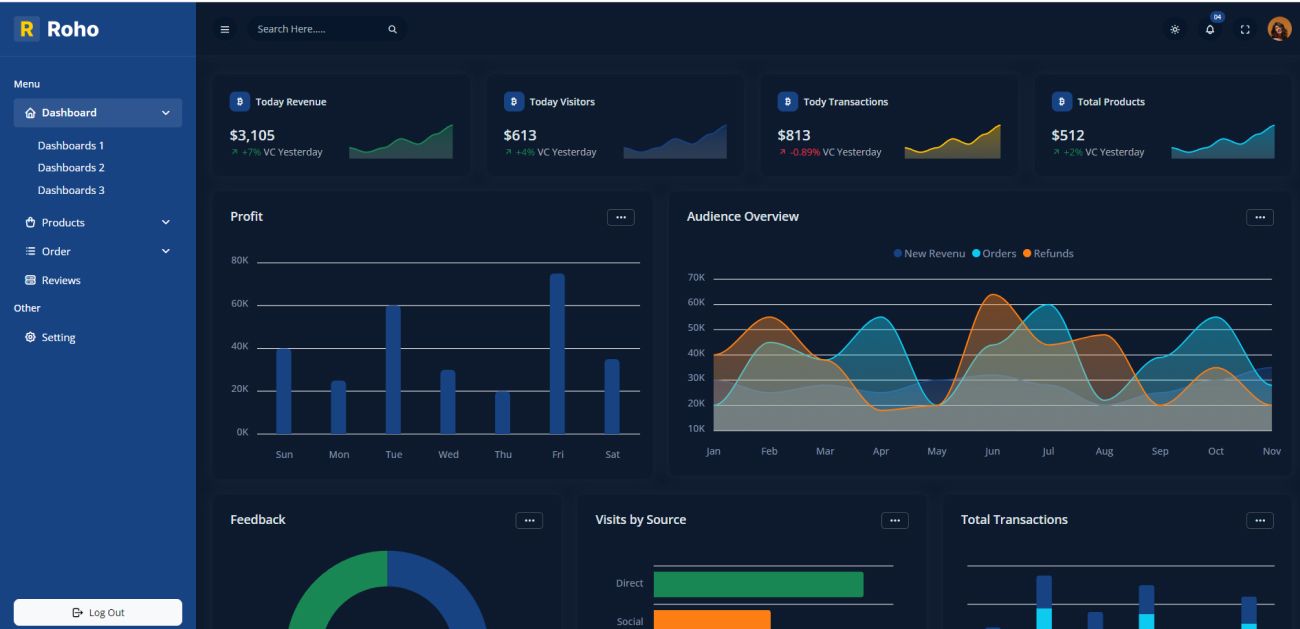1300x629 pixels.
Task: Click the Bitcoin icon on Today Revenue card
Action: pos(240,100)
